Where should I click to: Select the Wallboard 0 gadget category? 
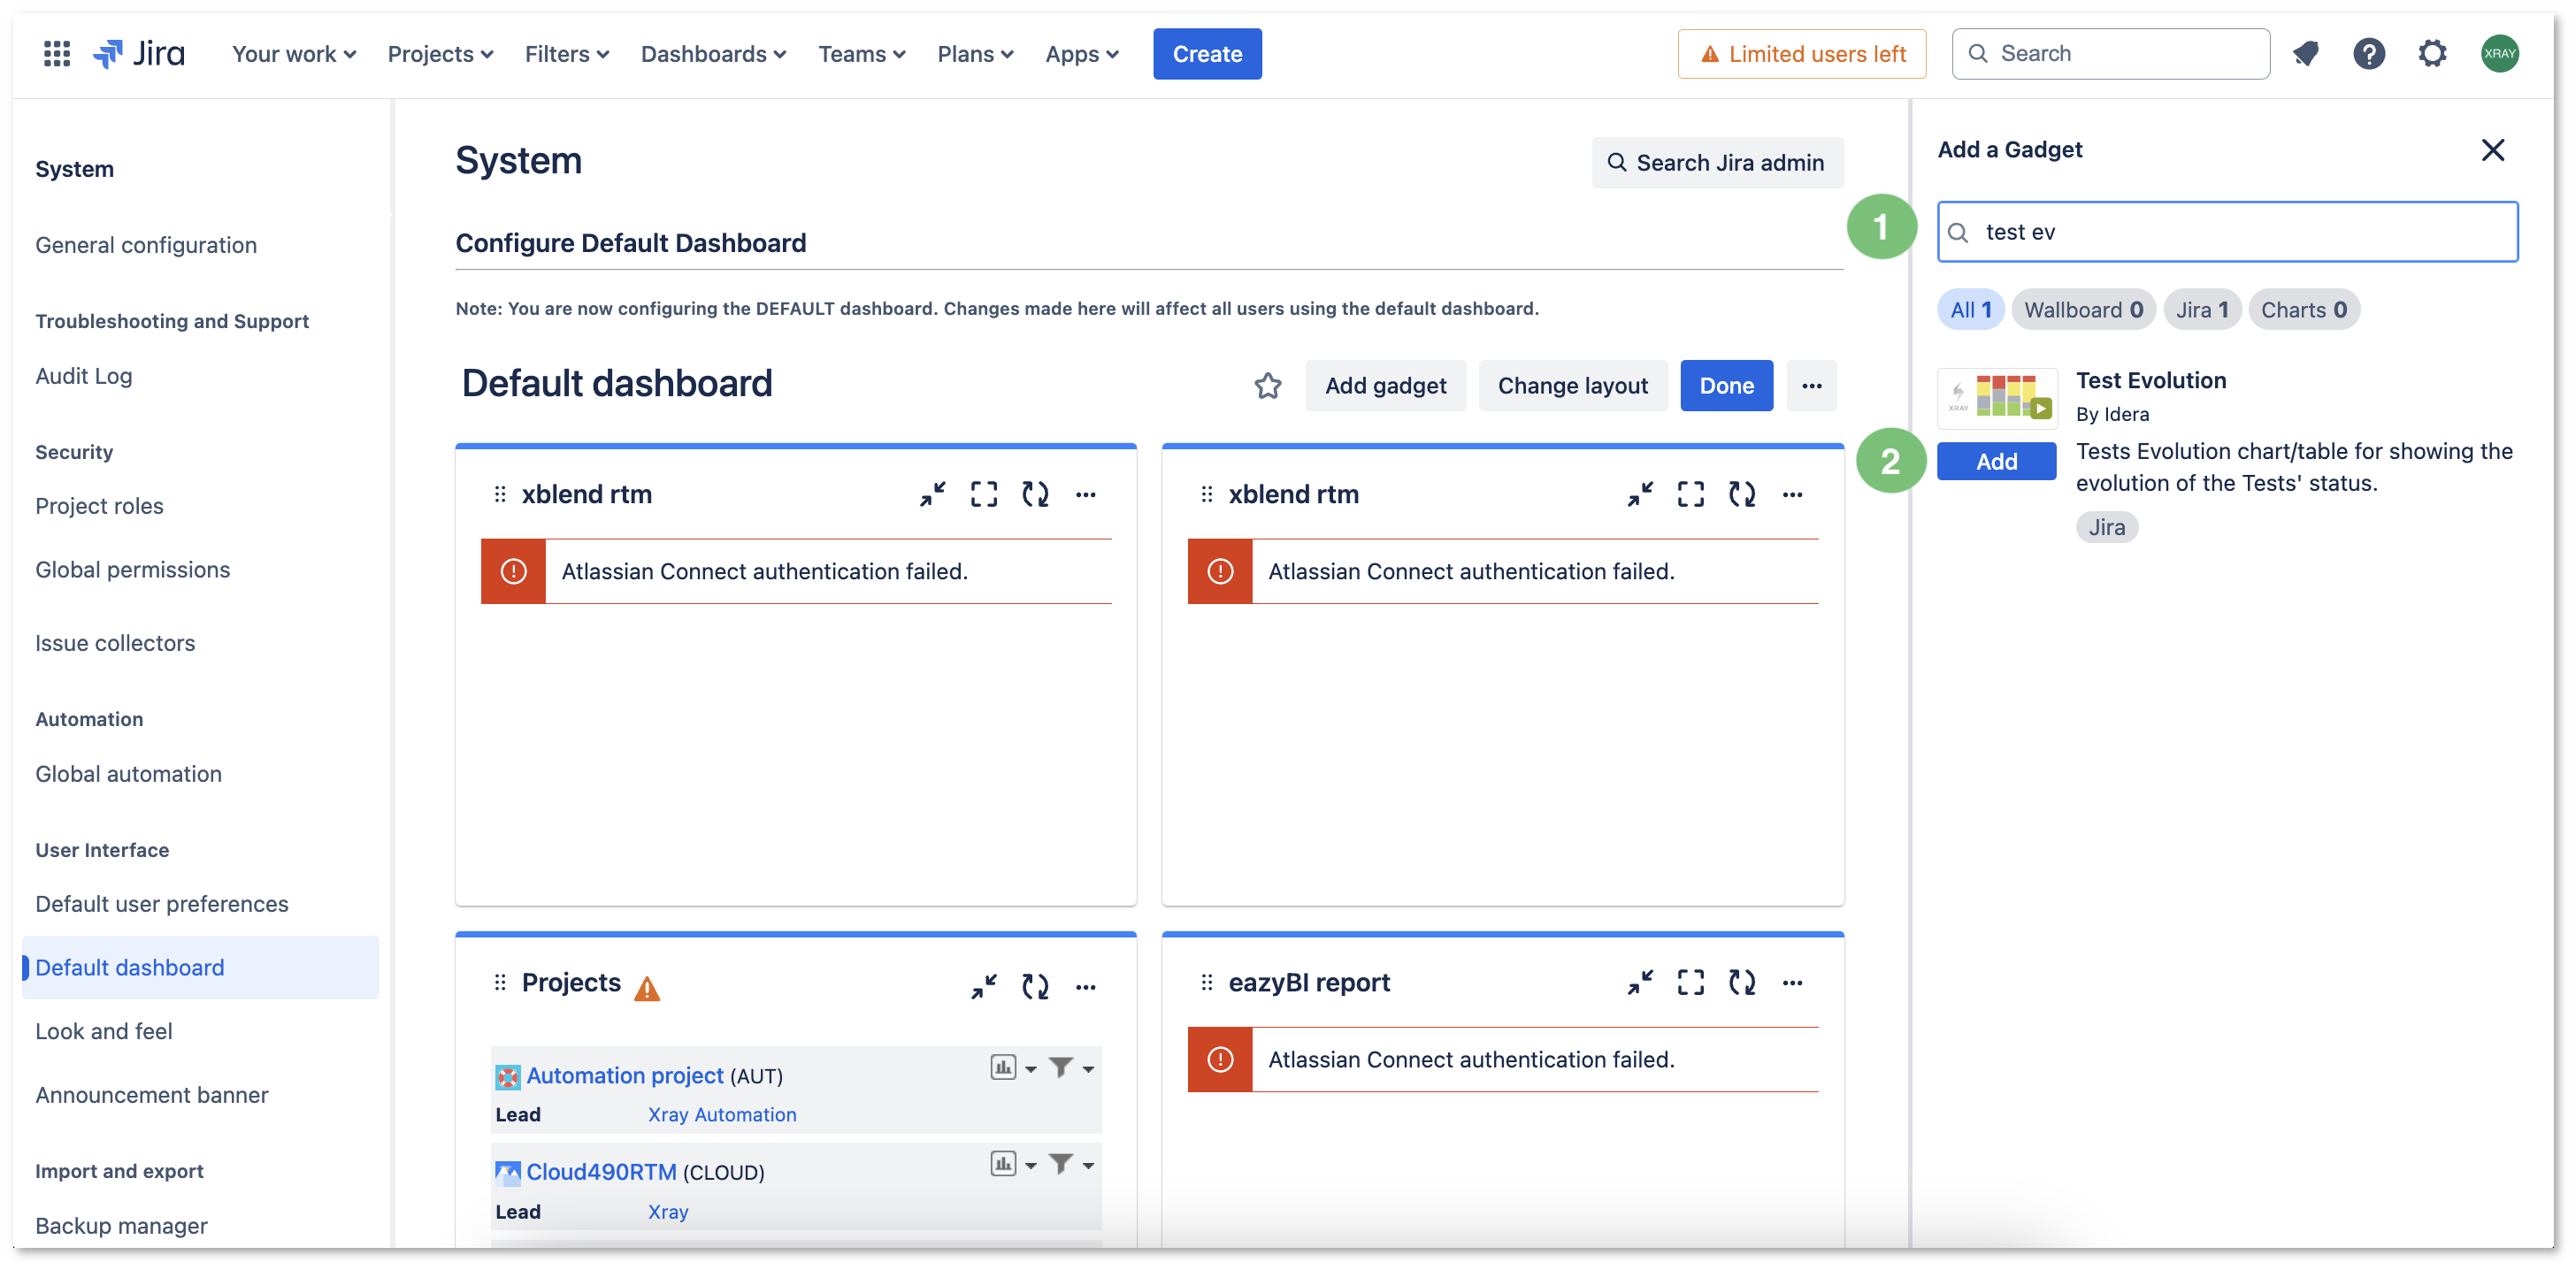click(2083, 310)
